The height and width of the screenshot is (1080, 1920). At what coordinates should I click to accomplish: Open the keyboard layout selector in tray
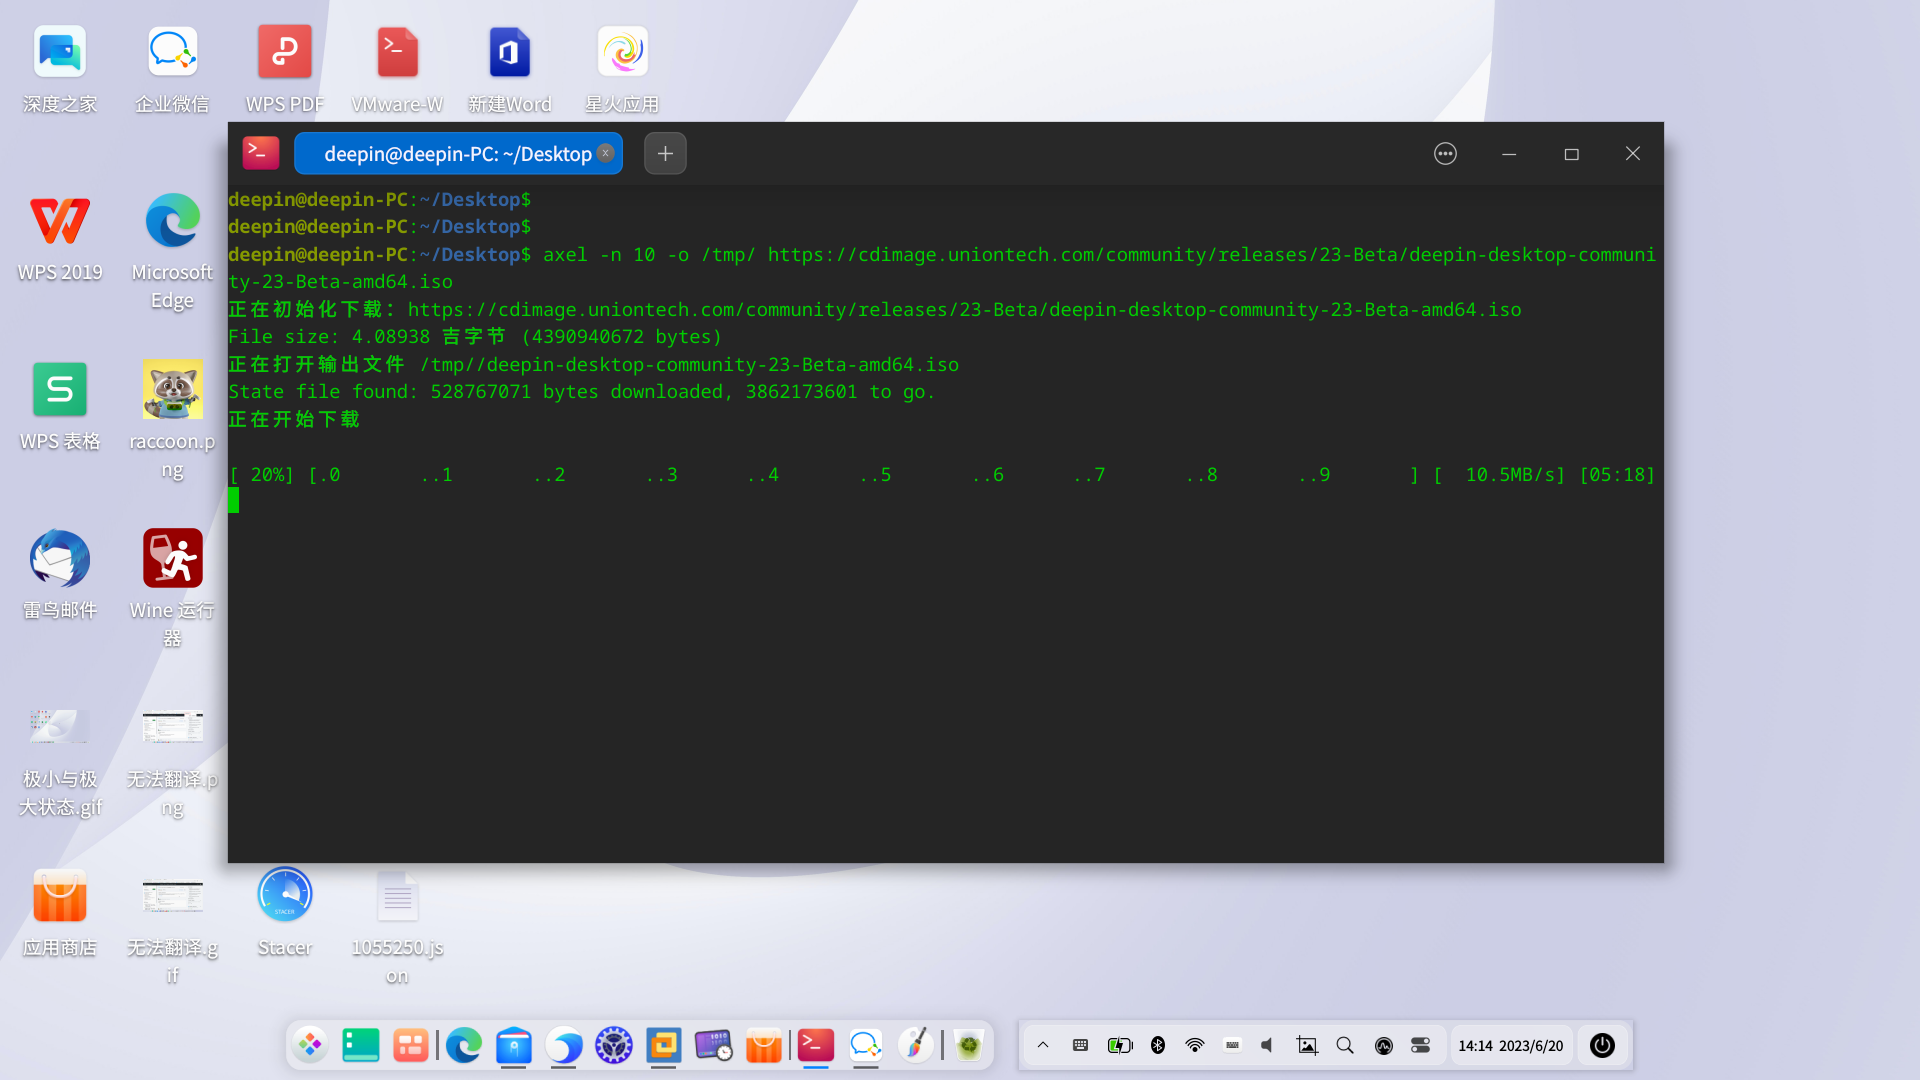click(x=1232, y=1045)
